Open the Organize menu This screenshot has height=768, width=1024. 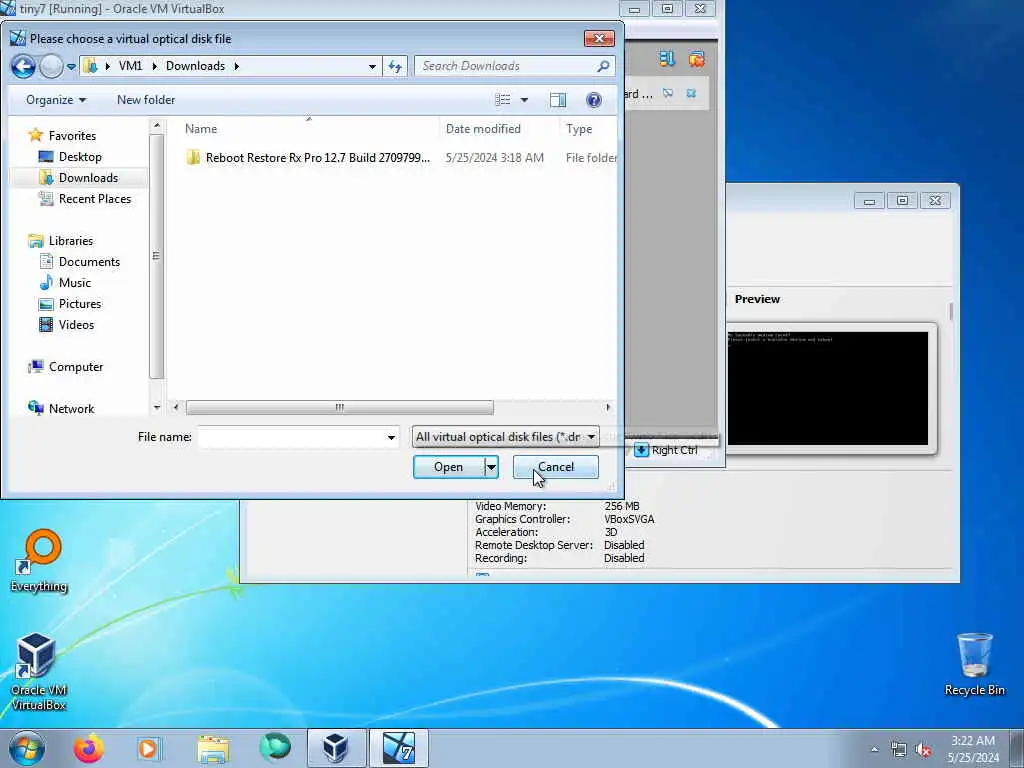tap(56, 100)
